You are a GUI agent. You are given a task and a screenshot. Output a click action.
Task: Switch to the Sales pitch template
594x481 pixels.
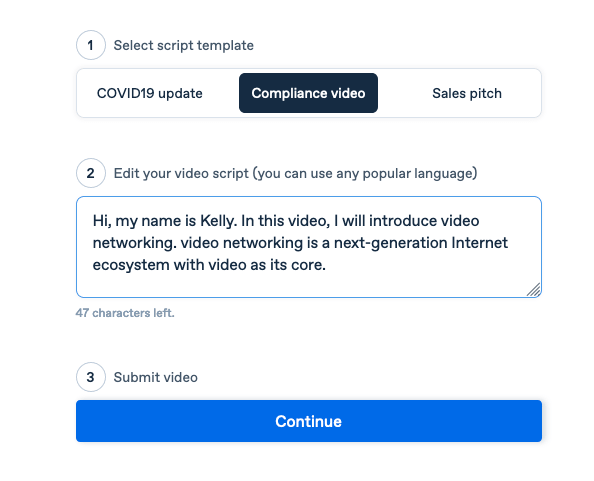tap(467, 93)
